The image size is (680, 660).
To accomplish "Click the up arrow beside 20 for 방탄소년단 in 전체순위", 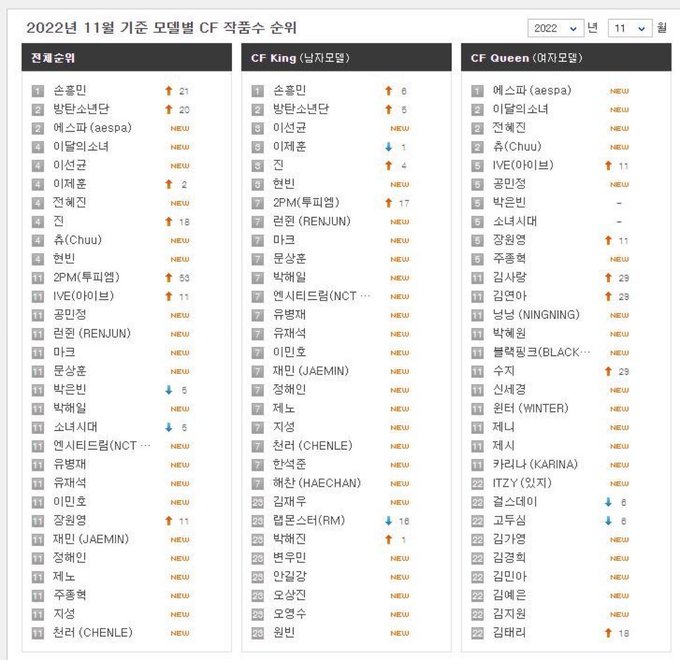I will coord(169,109).
